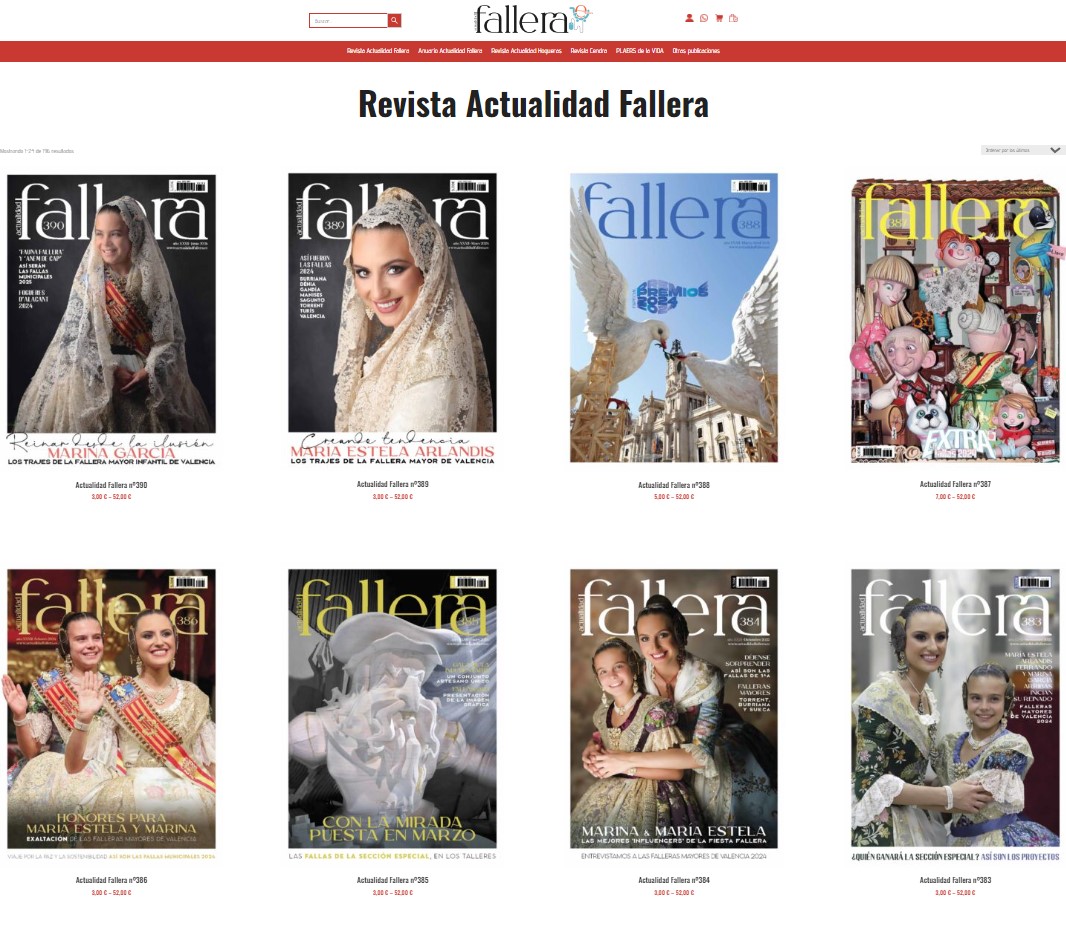Click the search magnifier button
1066x936 pixels.
(x=395, y=20)
